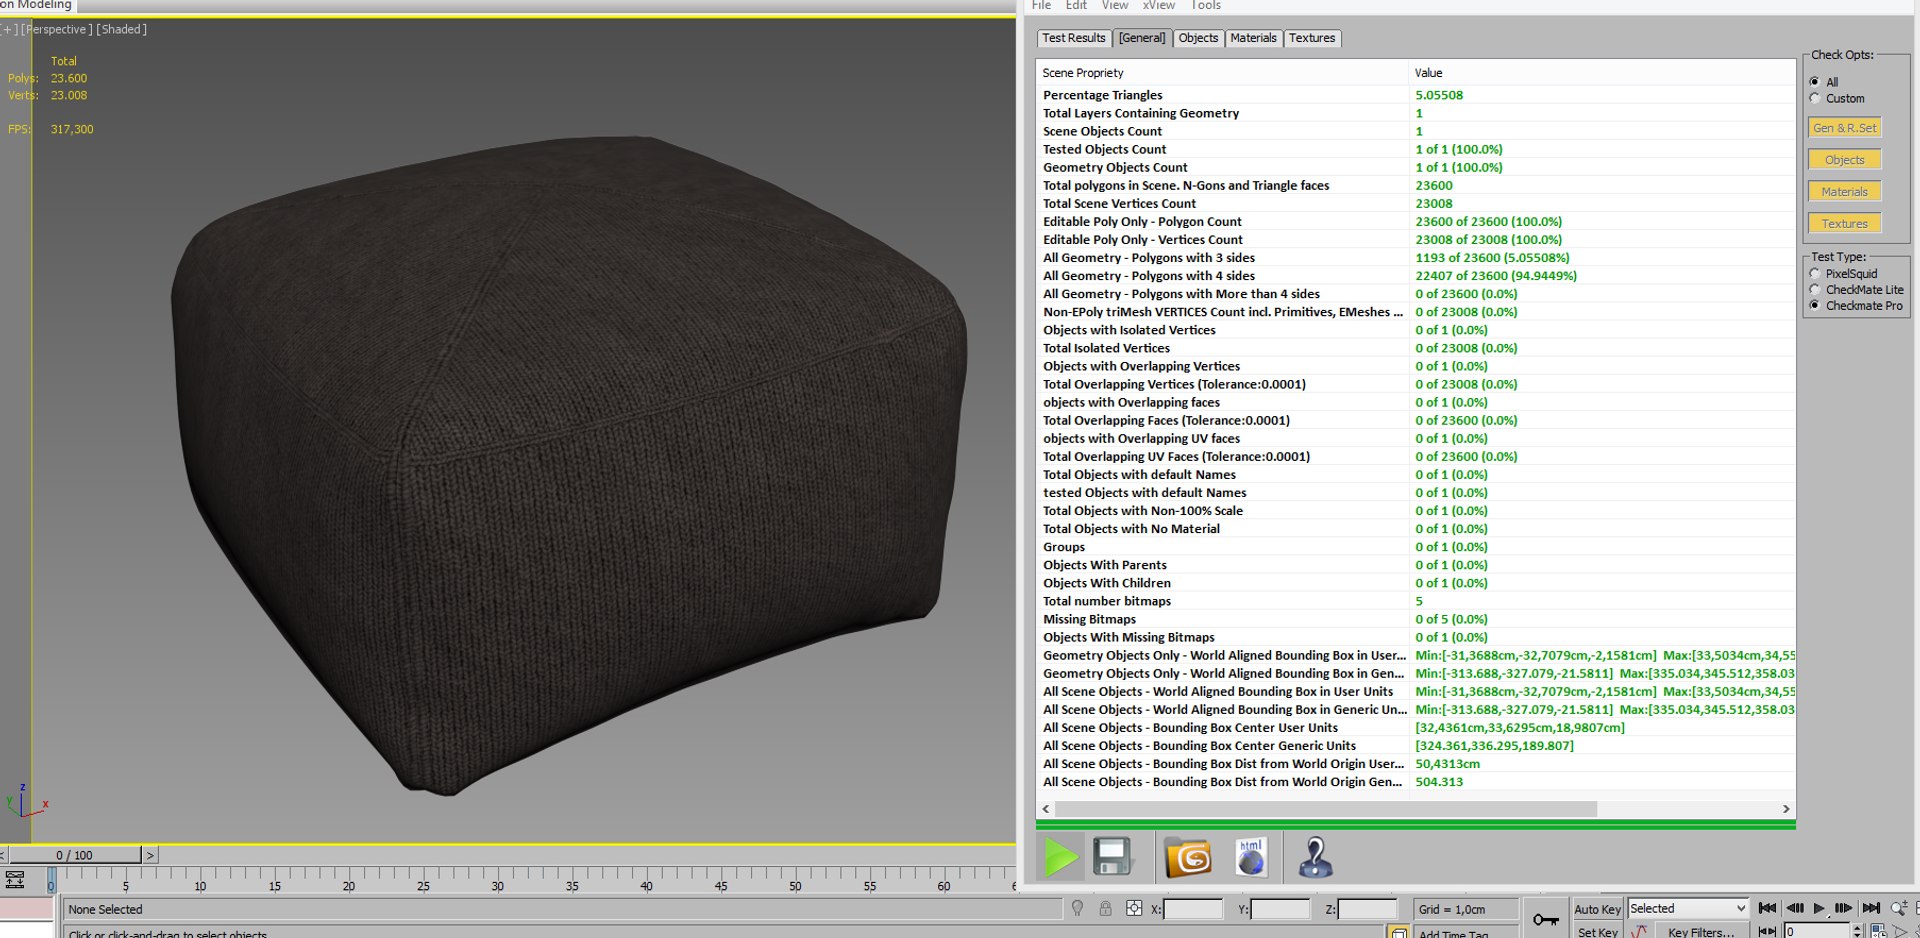Toggle the Auto Key mode button
This screenshot has height=938, width=1920.
[x=1597, y=909]
